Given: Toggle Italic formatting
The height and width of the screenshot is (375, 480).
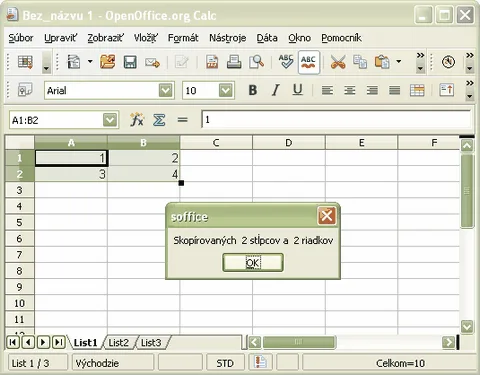Looking at the screenshot, I should click(x=275, y=90).
